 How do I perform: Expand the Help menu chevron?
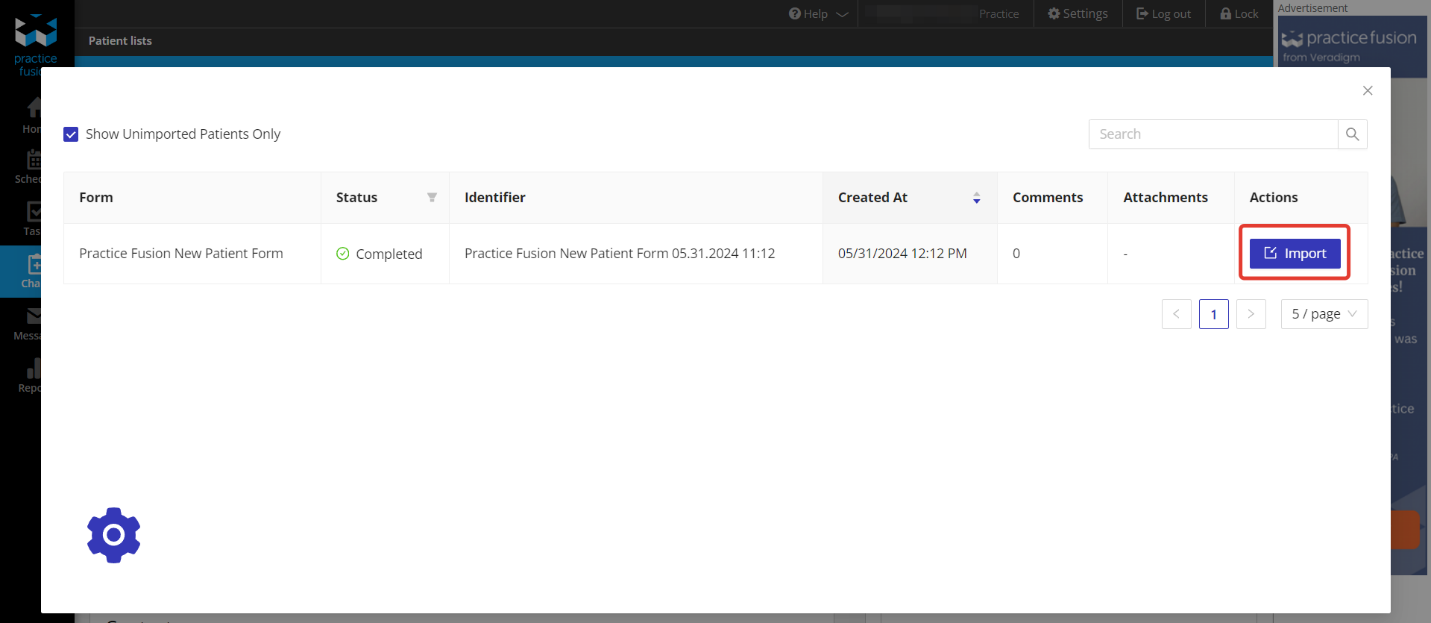841,14
